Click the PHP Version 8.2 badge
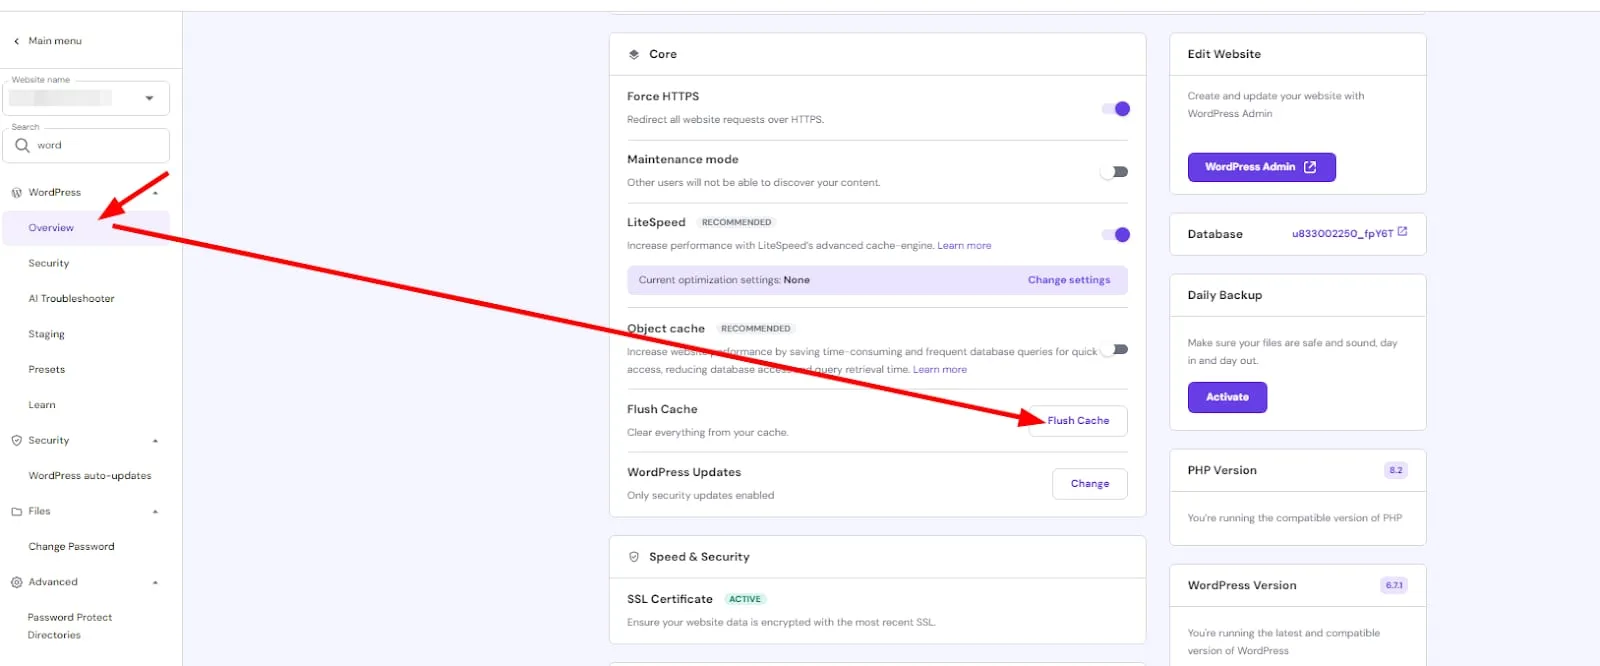1600x666 pixels. [1395, 470]
